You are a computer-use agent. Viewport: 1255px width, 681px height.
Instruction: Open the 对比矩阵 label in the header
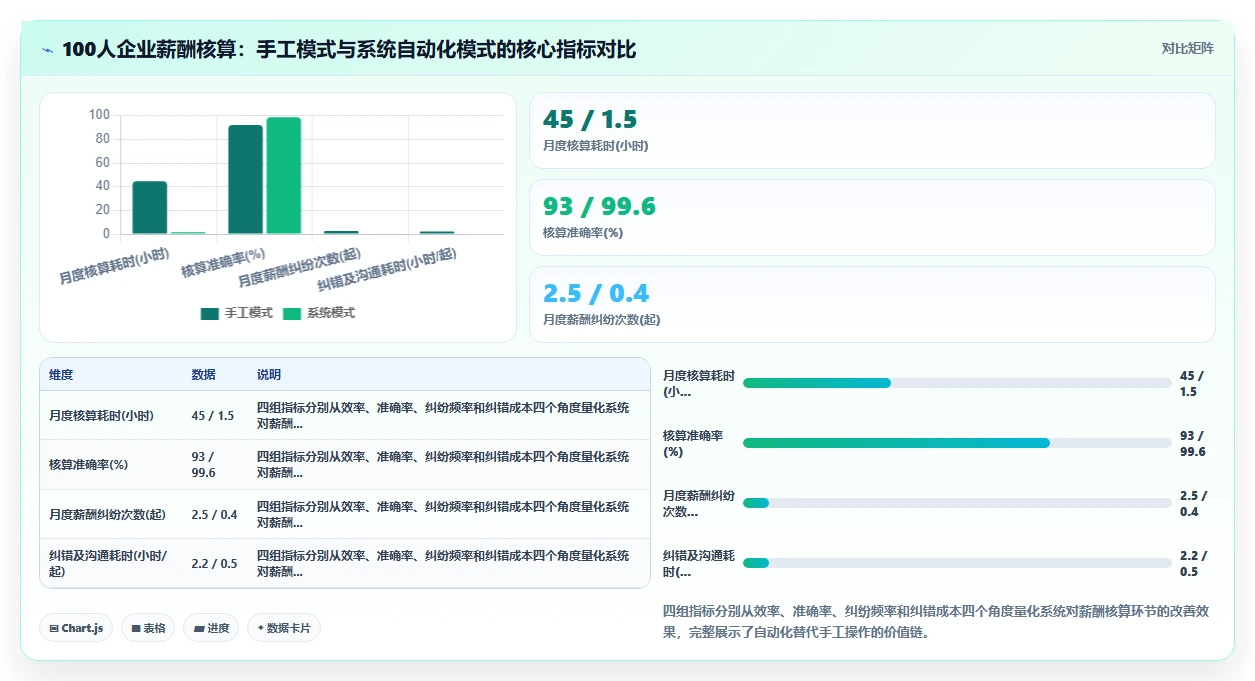[1188, 48]
